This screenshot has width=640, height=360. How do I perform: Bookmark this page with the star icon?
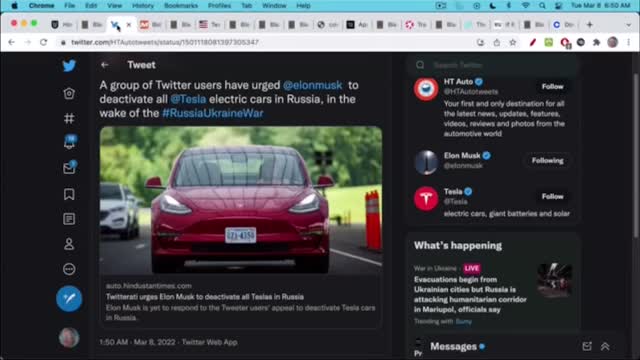pos(513,42)
